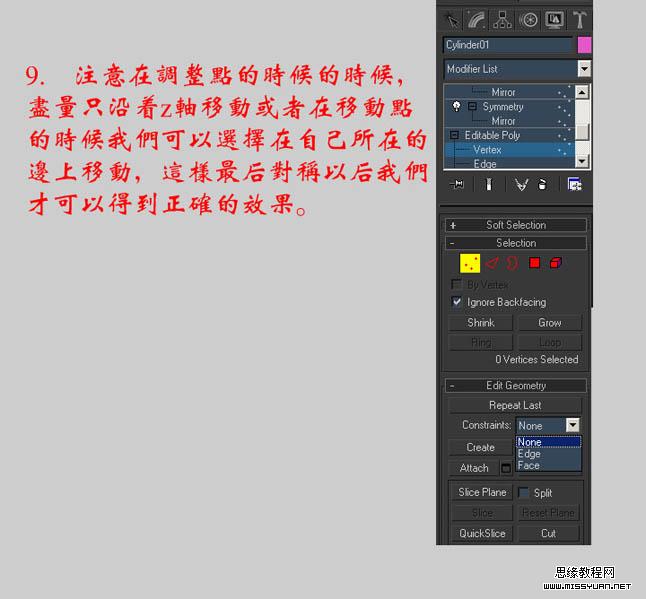Viewport: 646px width, 599px height.
Task: Select Editable Poly in modifier stack
Action: [x=492, y=136]
